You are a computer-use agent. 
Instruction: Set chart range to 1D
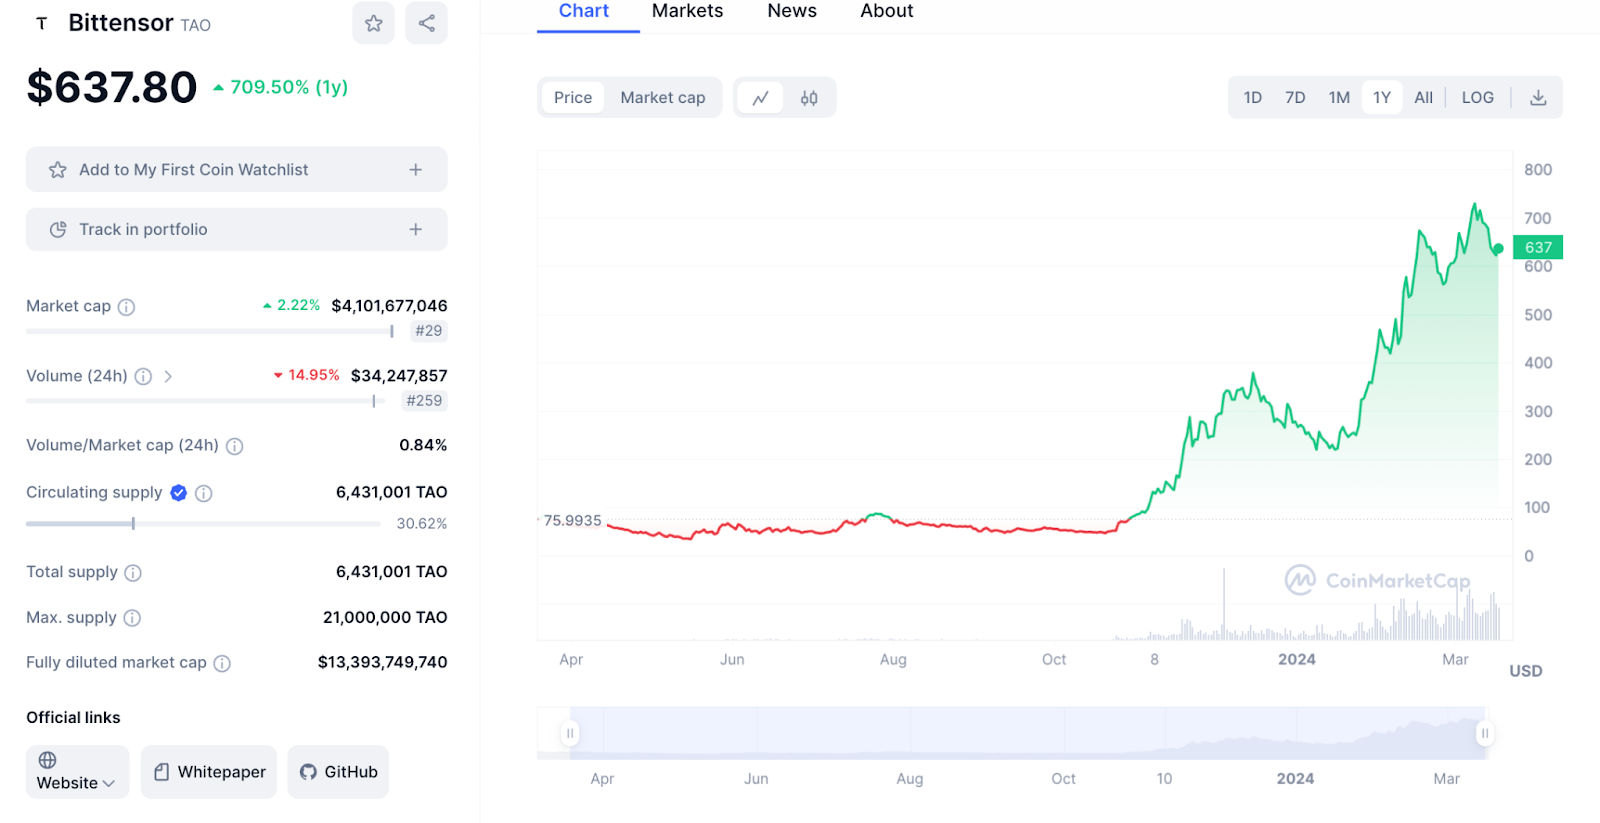click(x=1253, y=98)
